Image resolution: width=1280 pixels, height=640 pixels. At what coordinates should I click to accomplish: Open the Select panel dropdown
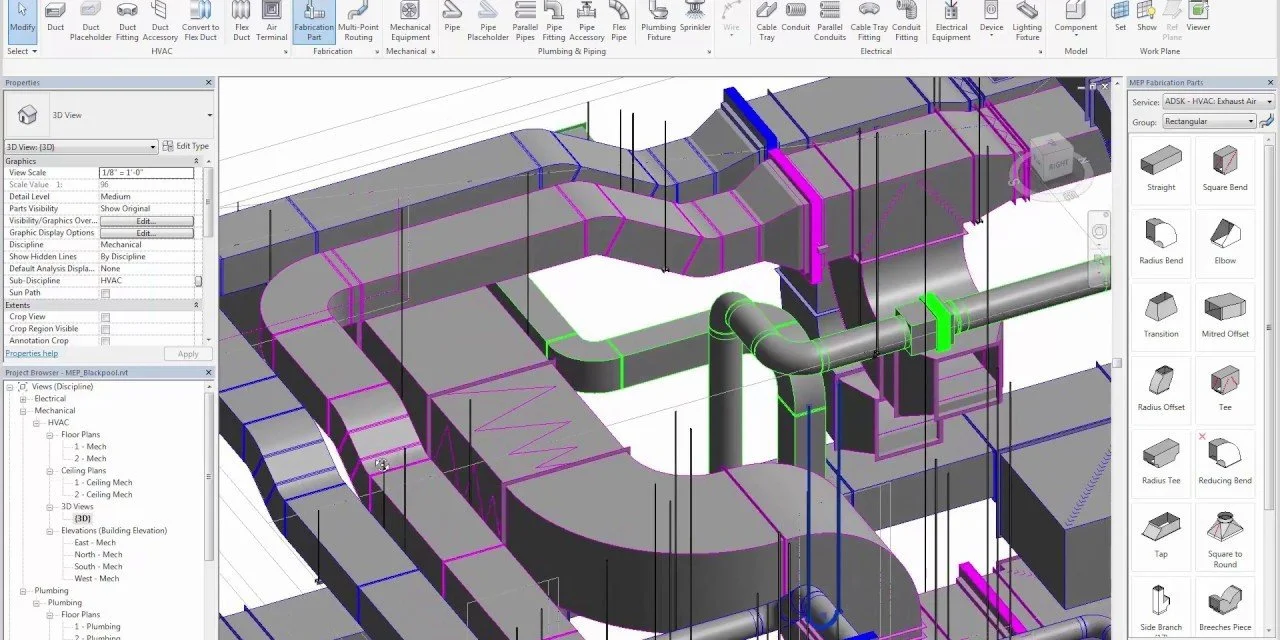pyautogui.click(x=22, y=51)
